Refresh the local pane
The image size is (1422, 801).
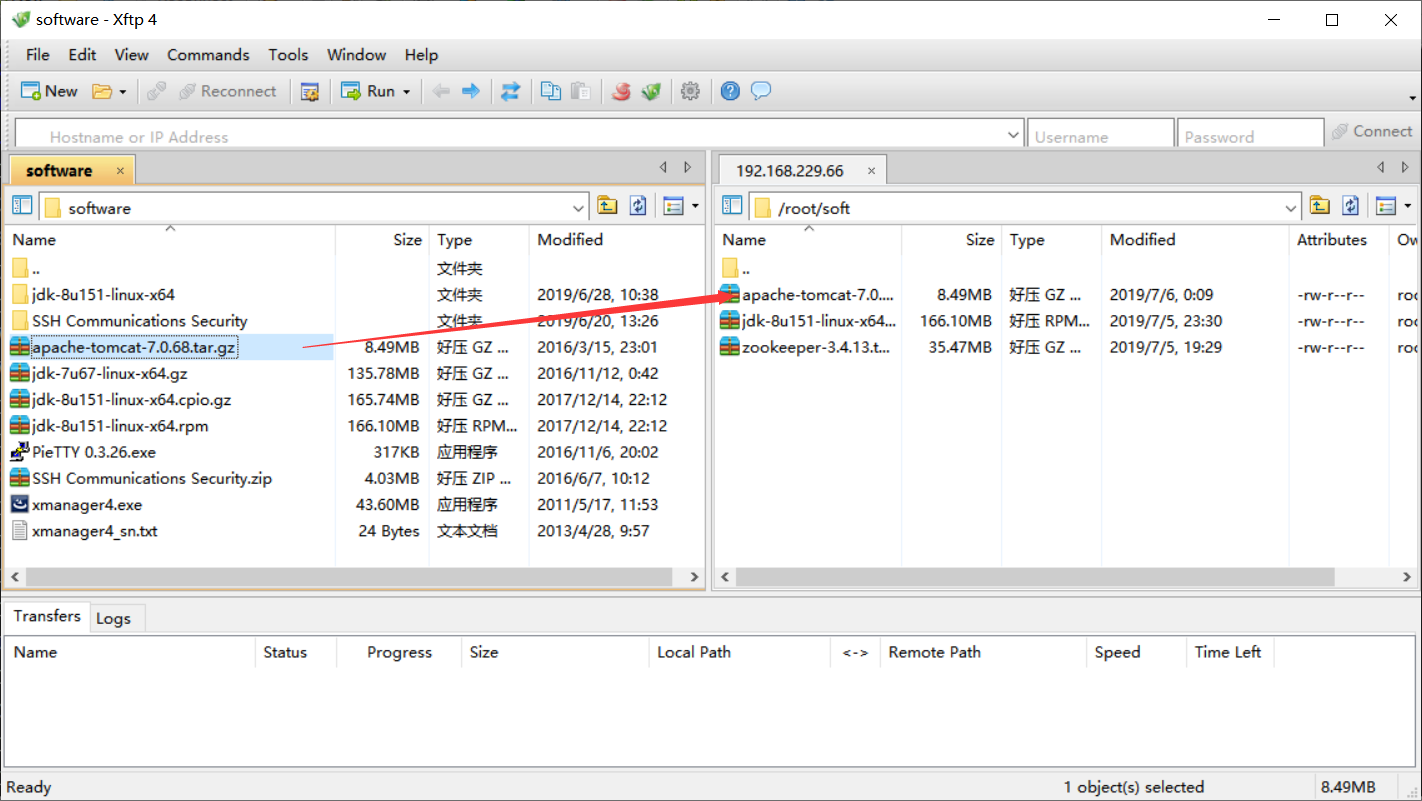point(638,206)
